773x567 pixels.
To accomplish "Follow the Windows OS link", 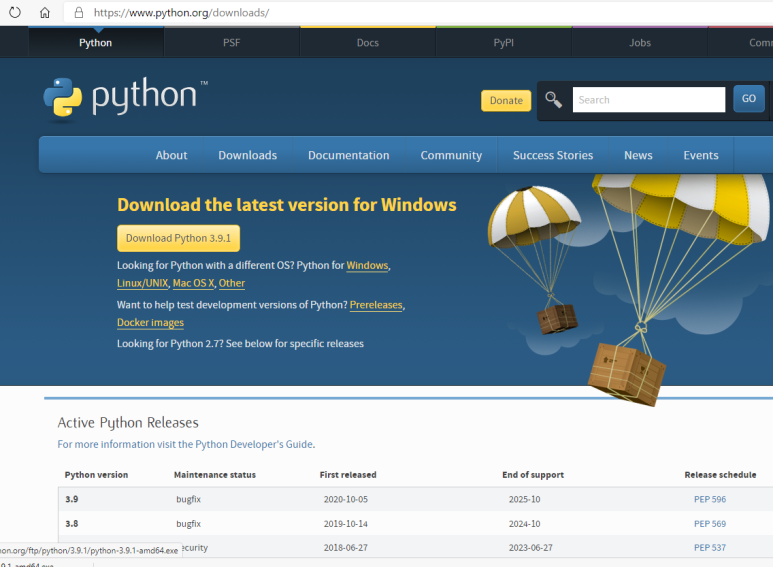I will 367,265.
